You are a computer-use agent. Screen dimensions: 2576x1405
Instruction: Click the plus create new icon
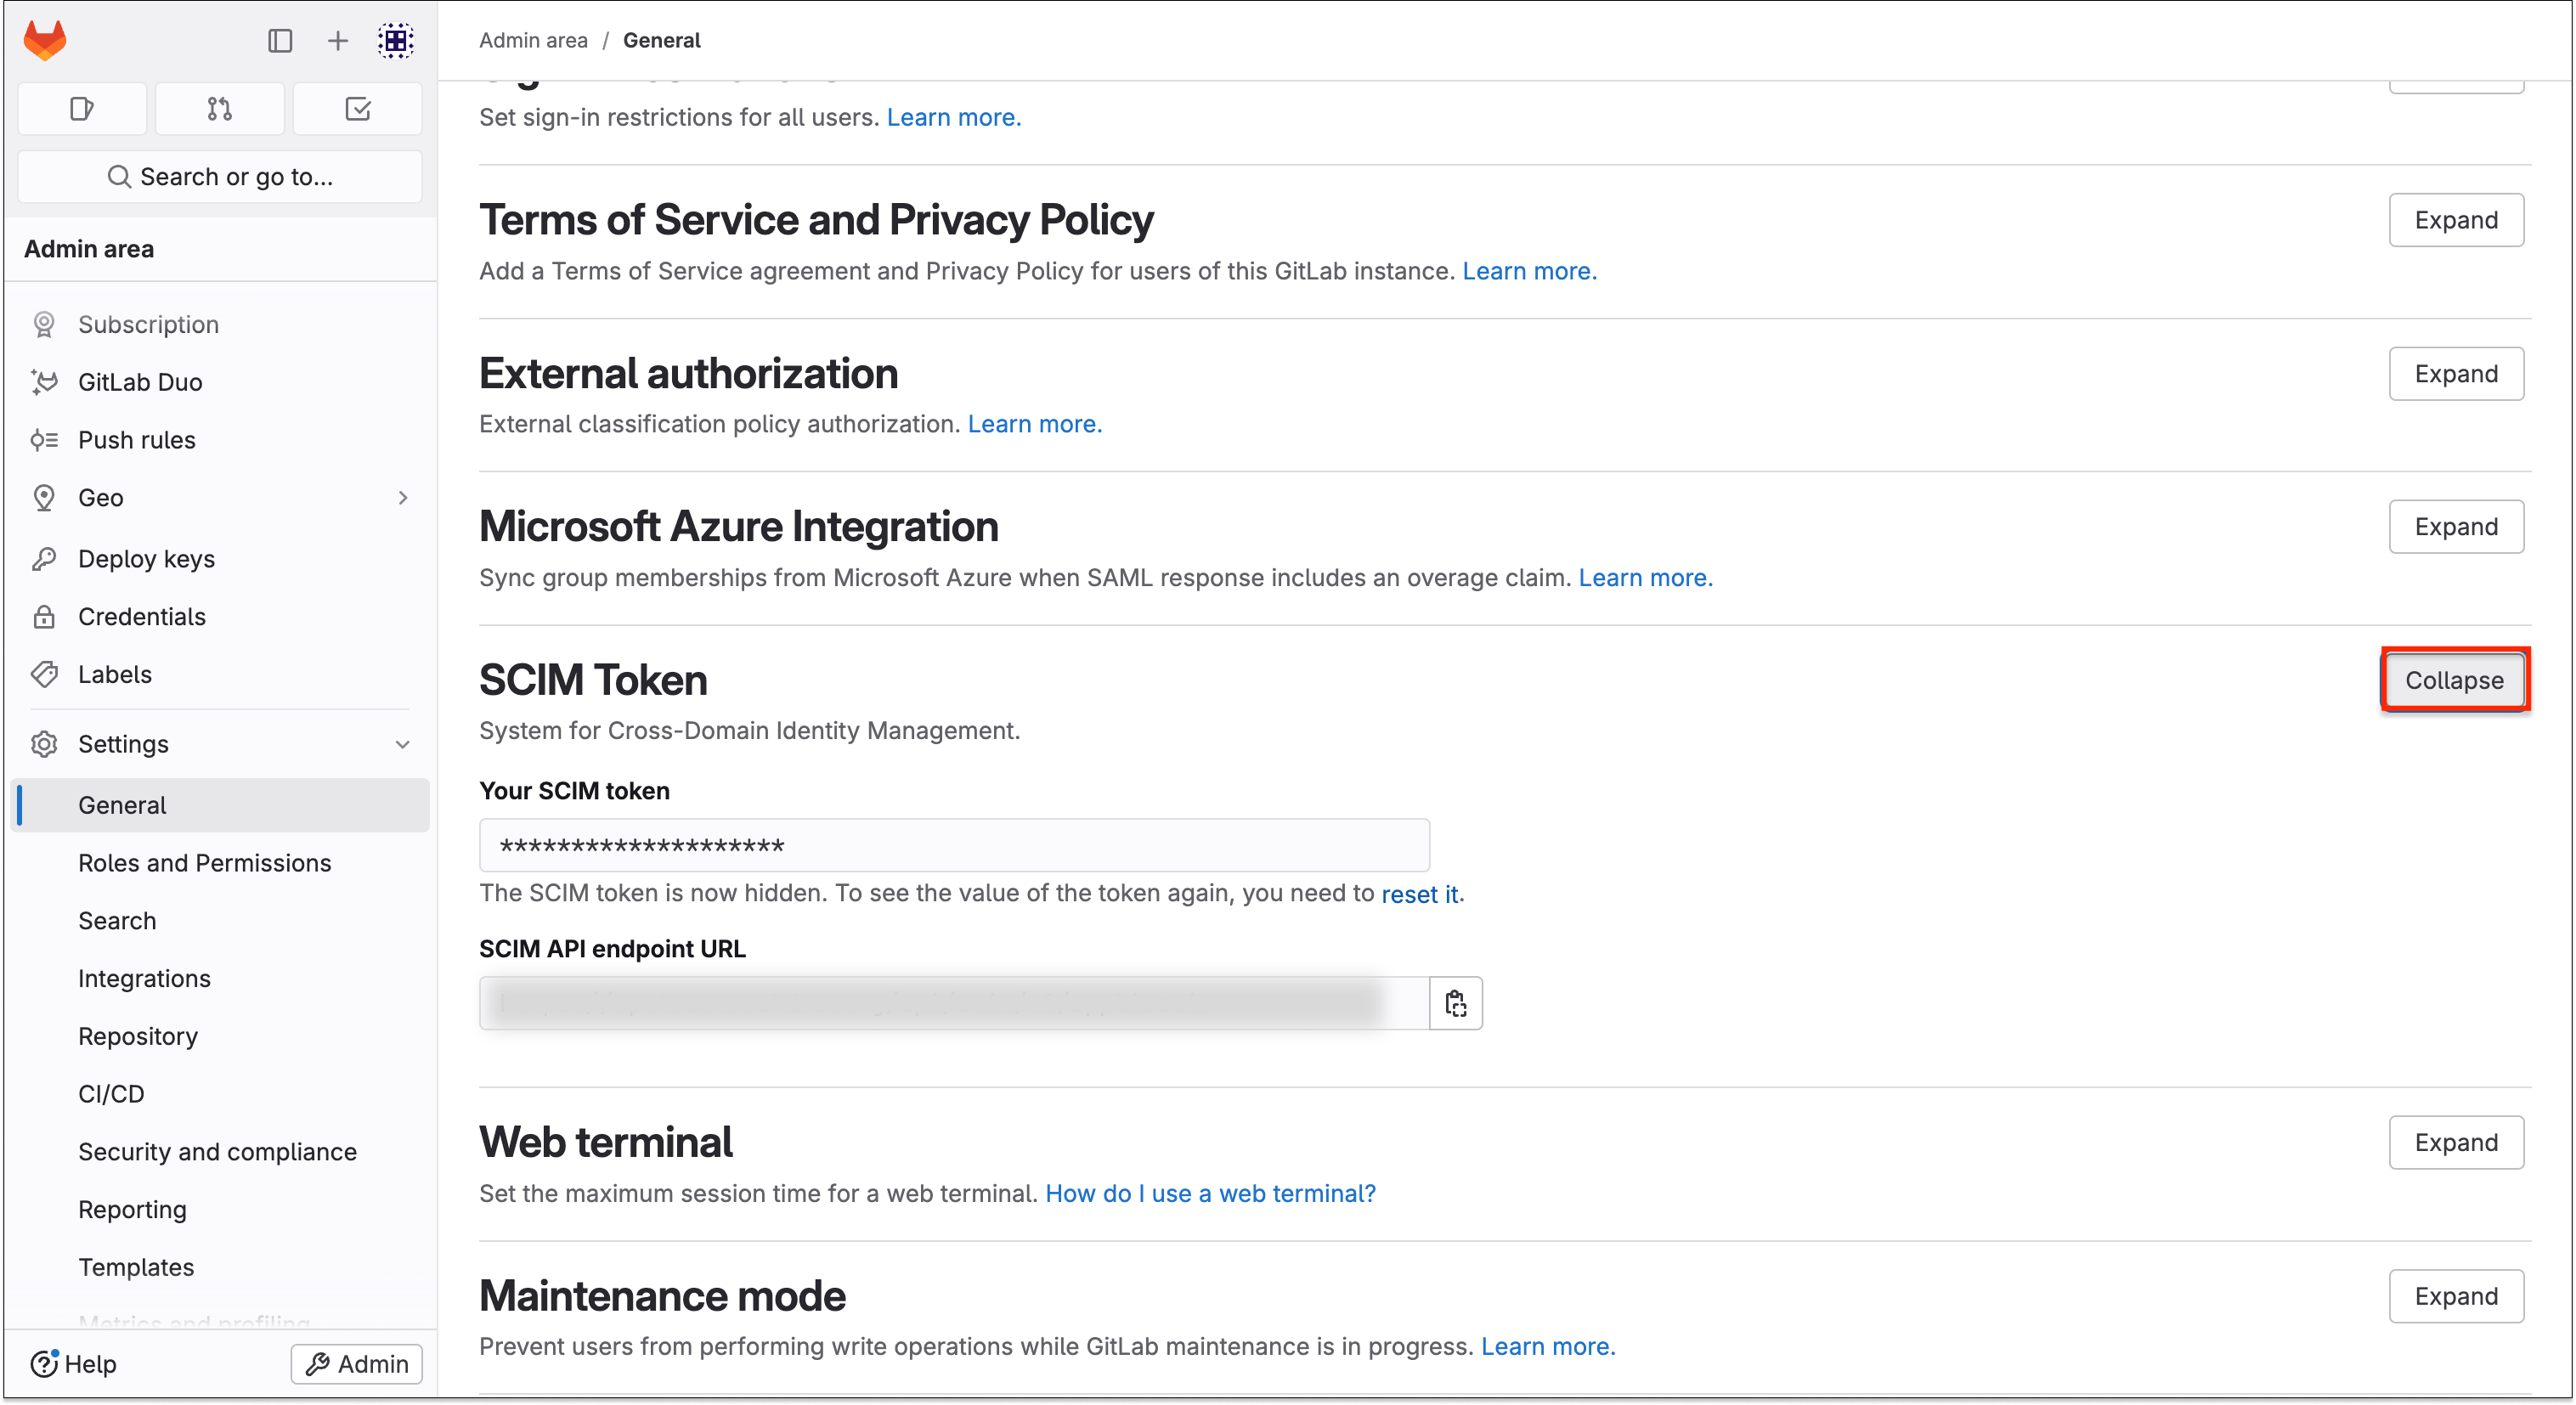338,40
